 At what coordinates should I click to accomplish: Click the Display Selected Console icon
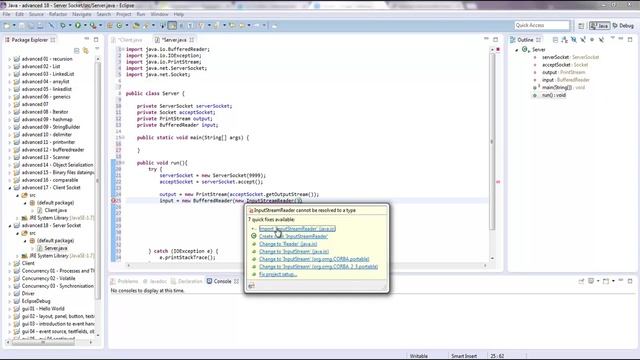[x=591, y=281]
